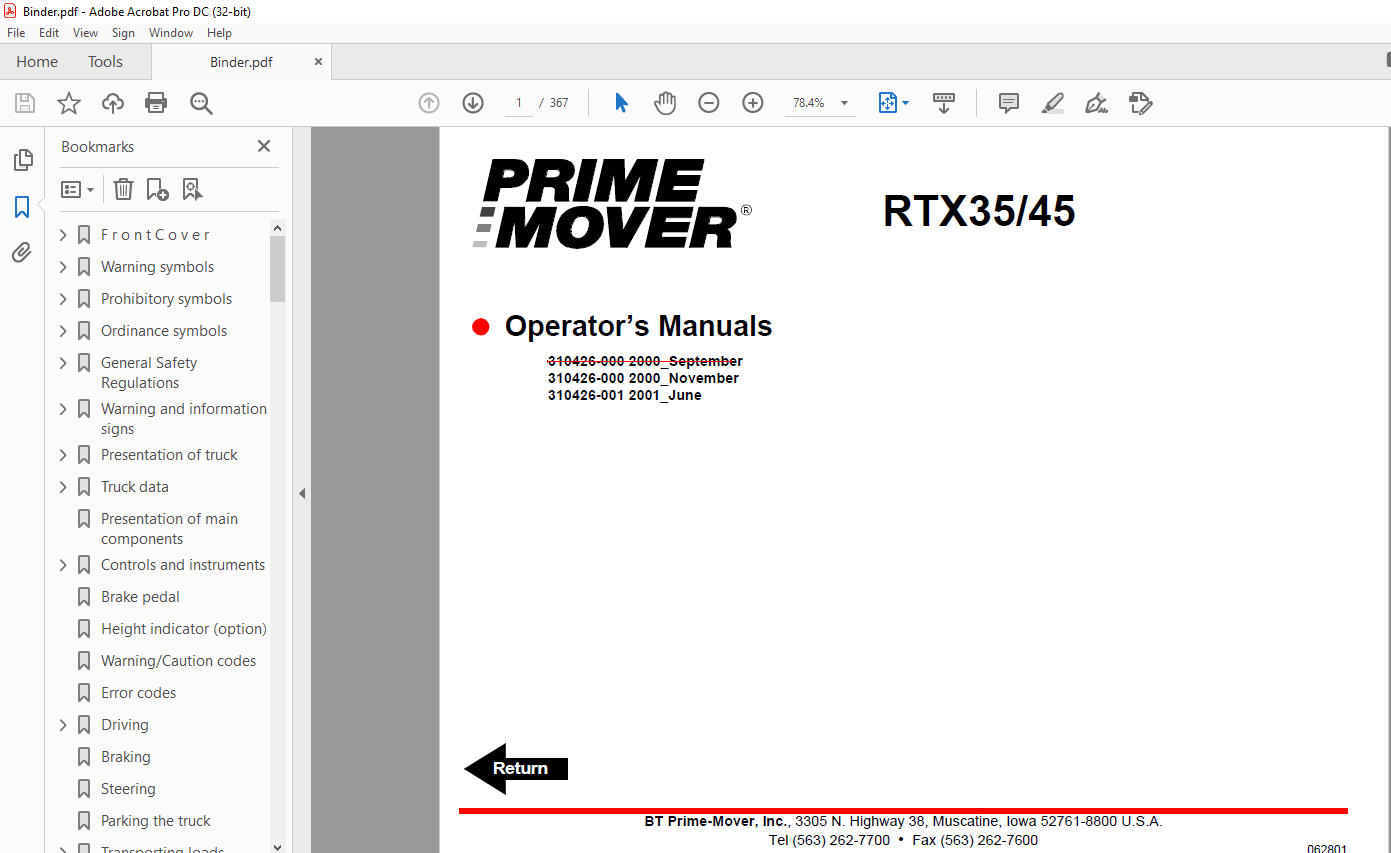Expand the Driving bookmark
Screen dimensions: 1391x853
[x=63, y=725]
